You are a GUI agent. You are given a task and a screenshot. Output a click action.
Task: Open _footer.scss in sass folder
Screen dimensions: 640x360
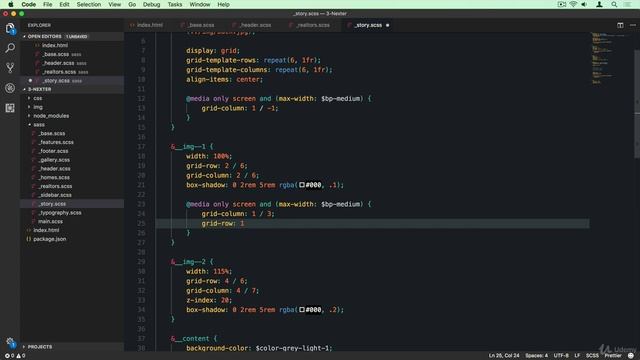[53, 151]
